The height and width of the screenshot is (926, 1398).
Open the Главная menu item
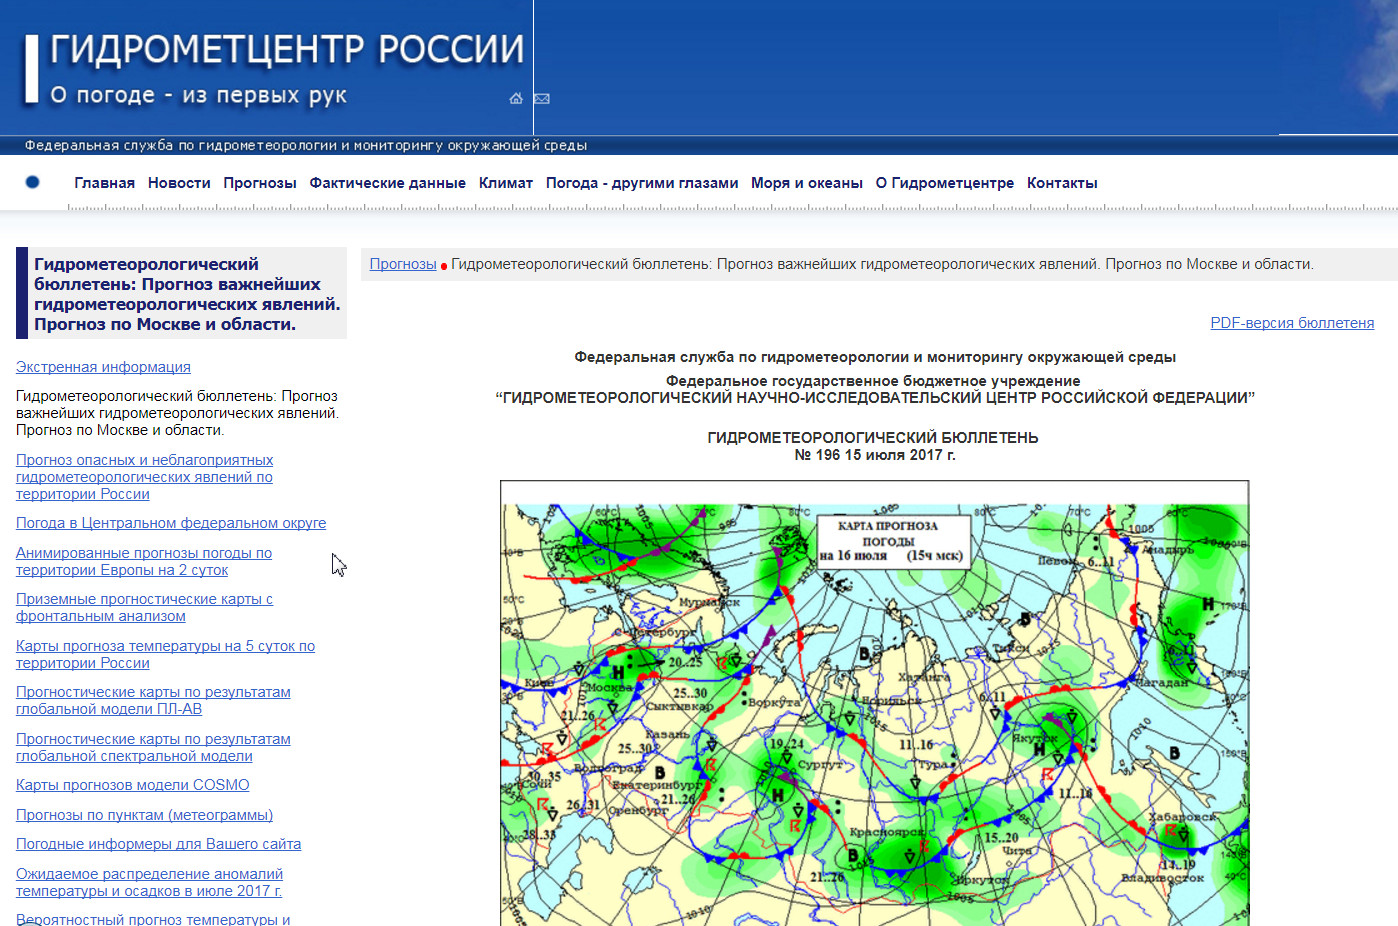104,183
